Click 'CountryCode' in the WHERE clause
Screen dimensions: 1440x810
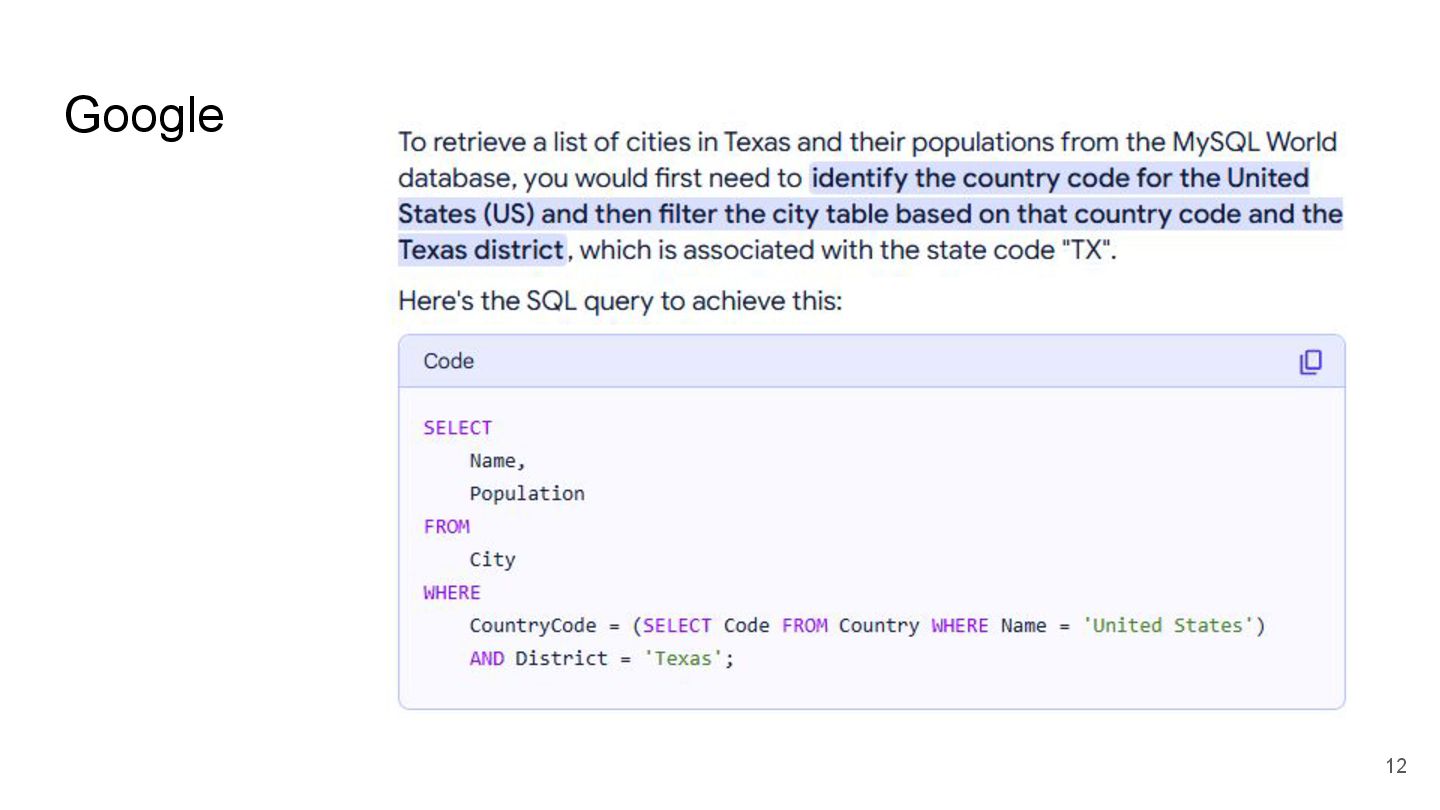point(533,626)
